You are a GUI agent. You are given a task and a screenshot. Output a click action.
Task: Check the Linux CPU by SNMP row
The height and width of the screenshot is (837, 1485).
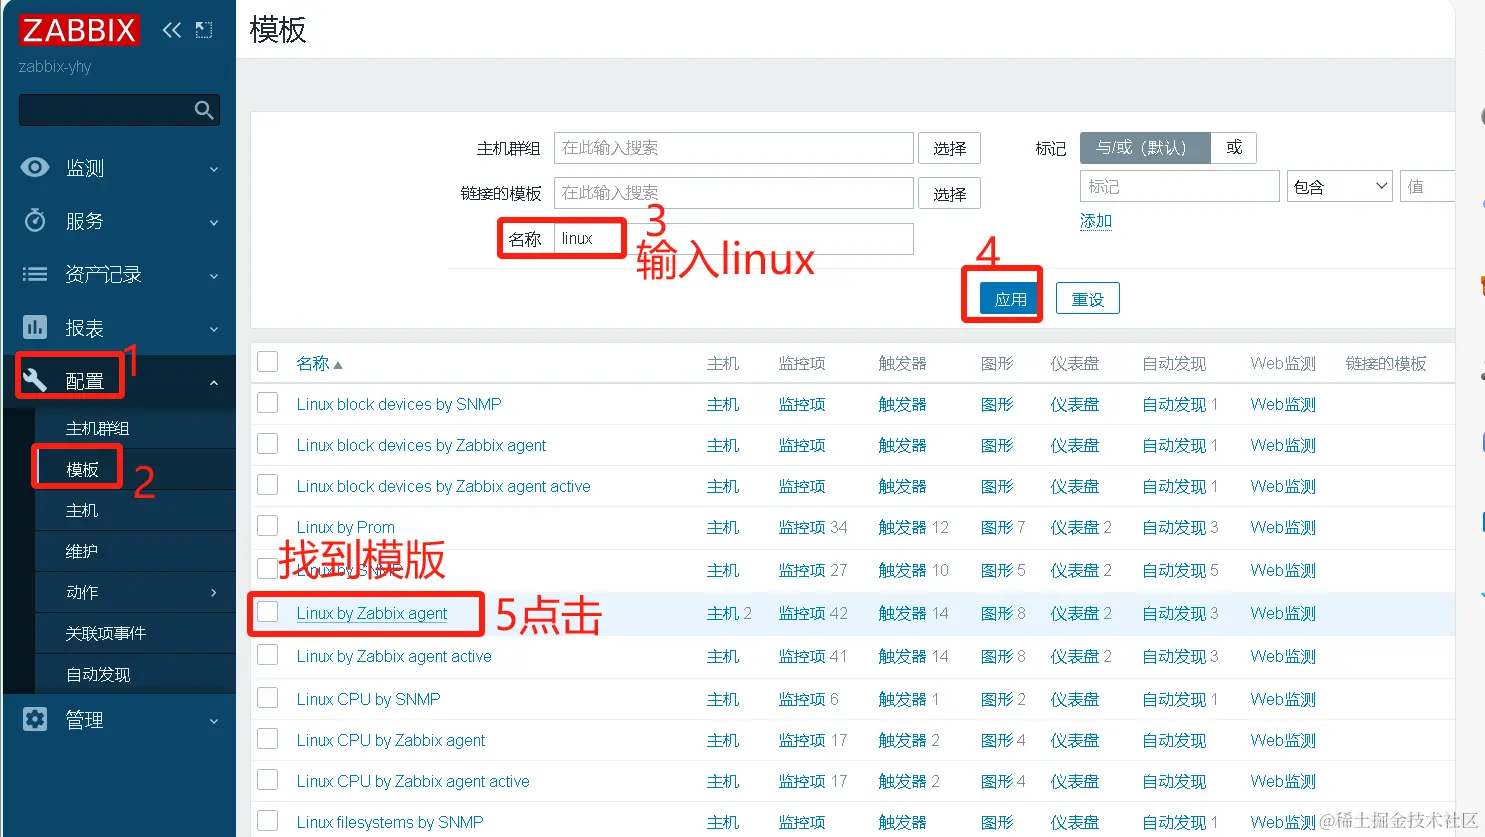tap(268, 697)
